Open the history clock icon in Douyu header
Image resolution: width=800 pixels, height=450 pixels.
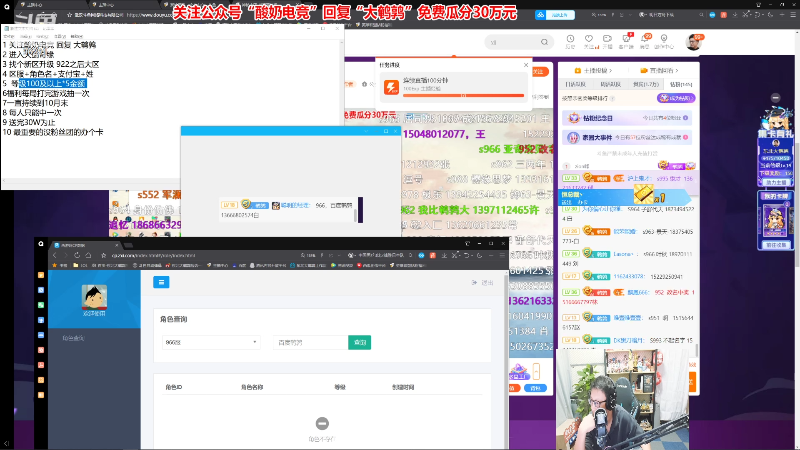pos(570,39)
